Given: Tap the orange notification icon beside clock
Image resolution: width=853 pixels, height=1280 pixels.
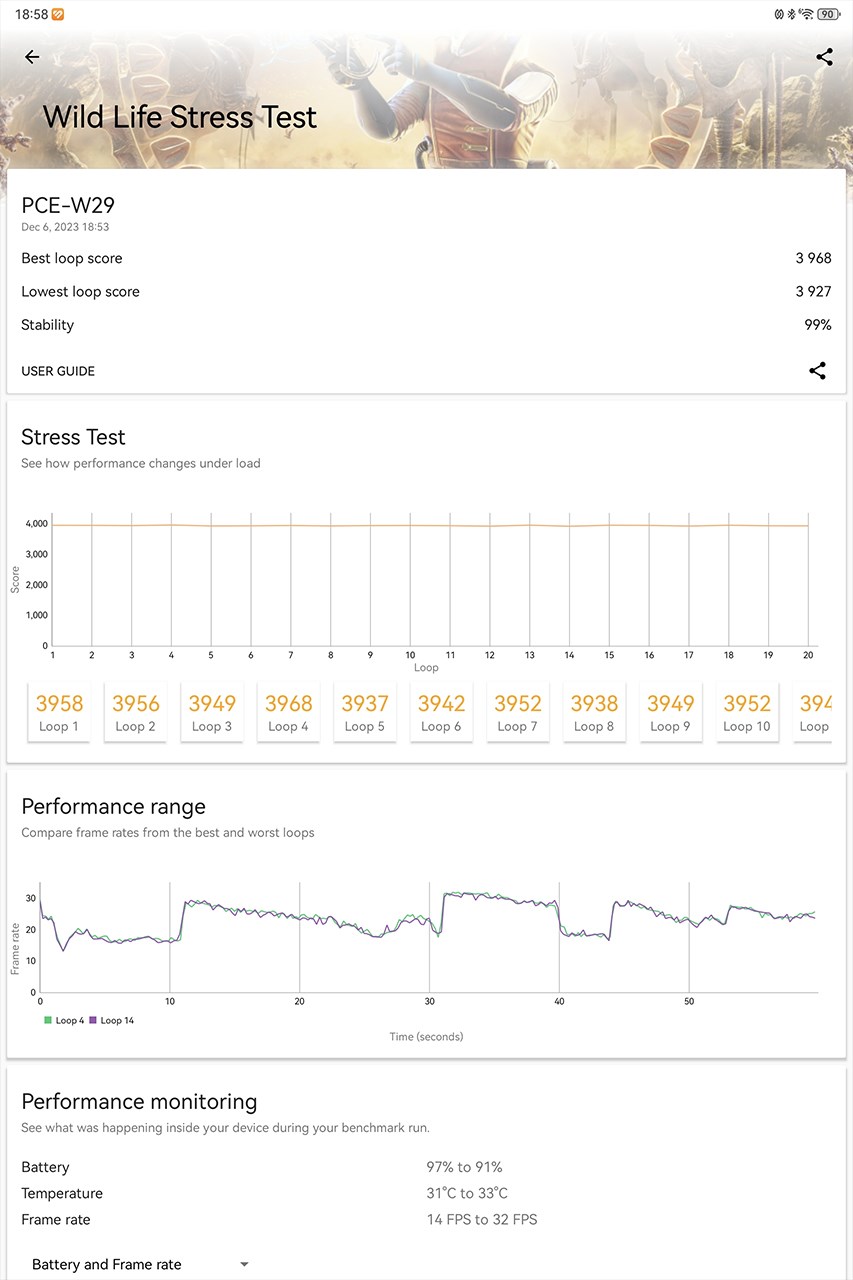Looking at the screenshot, I should point(58,14).
